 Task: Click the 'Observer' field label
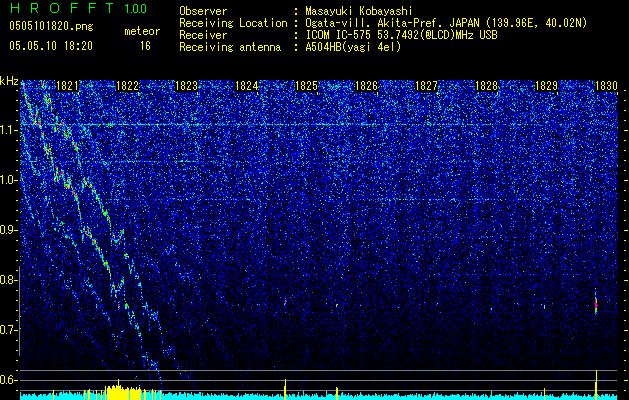click(x=203, y=11)
